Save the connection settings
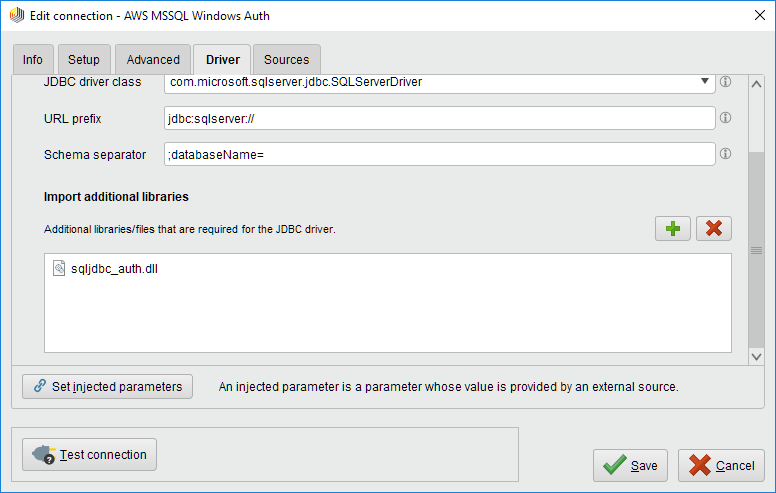This screenshot has height=493, width=776. click(630, 465)
